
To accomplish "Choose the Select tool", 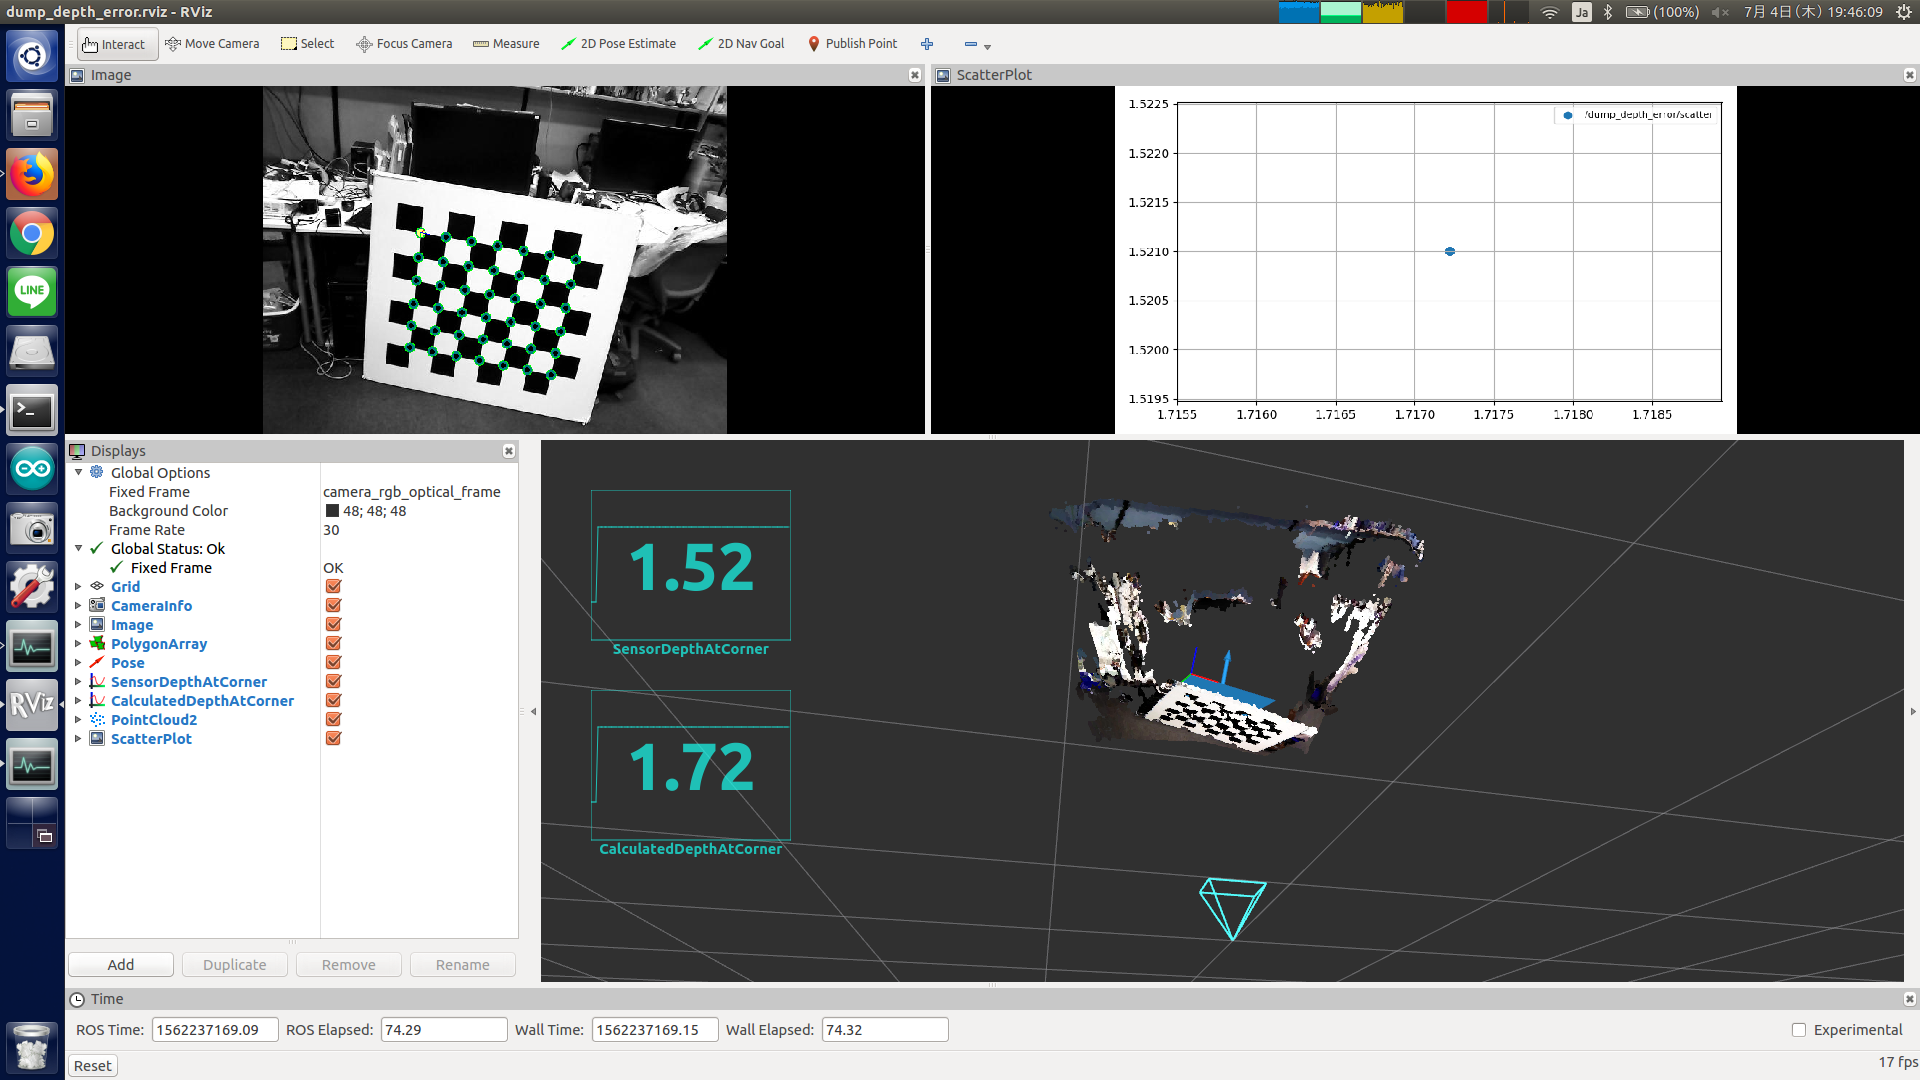I will 308,44.
